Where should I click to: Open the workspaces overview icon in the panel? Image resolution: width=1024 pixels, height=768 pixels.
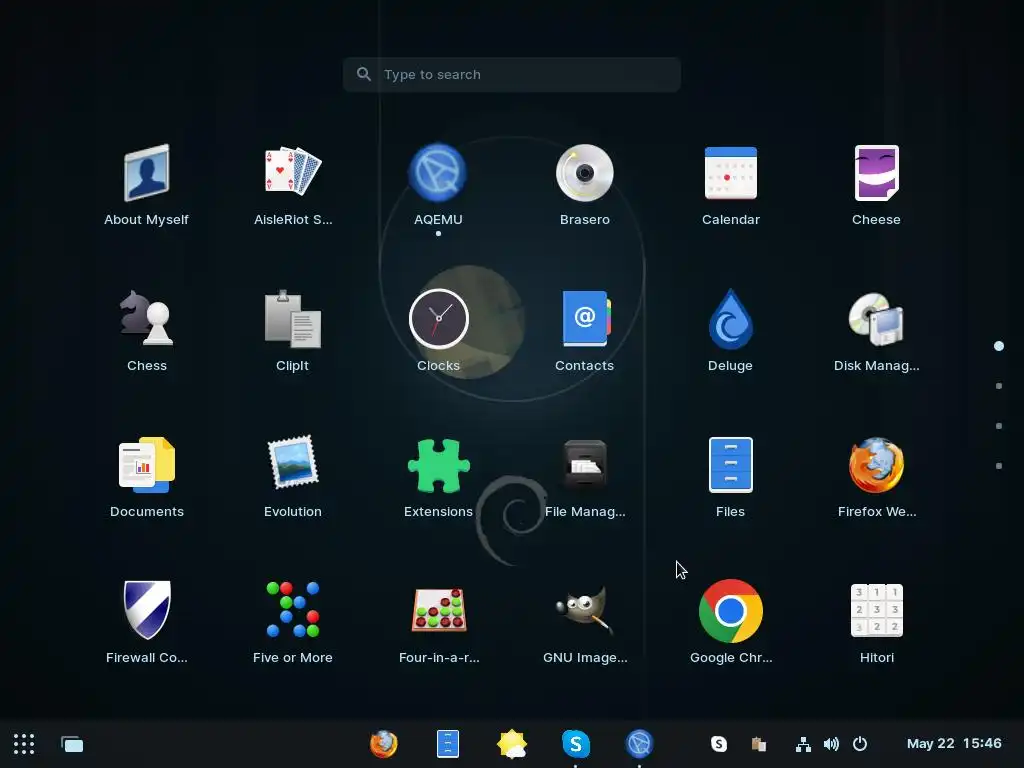tap(72, 744)
